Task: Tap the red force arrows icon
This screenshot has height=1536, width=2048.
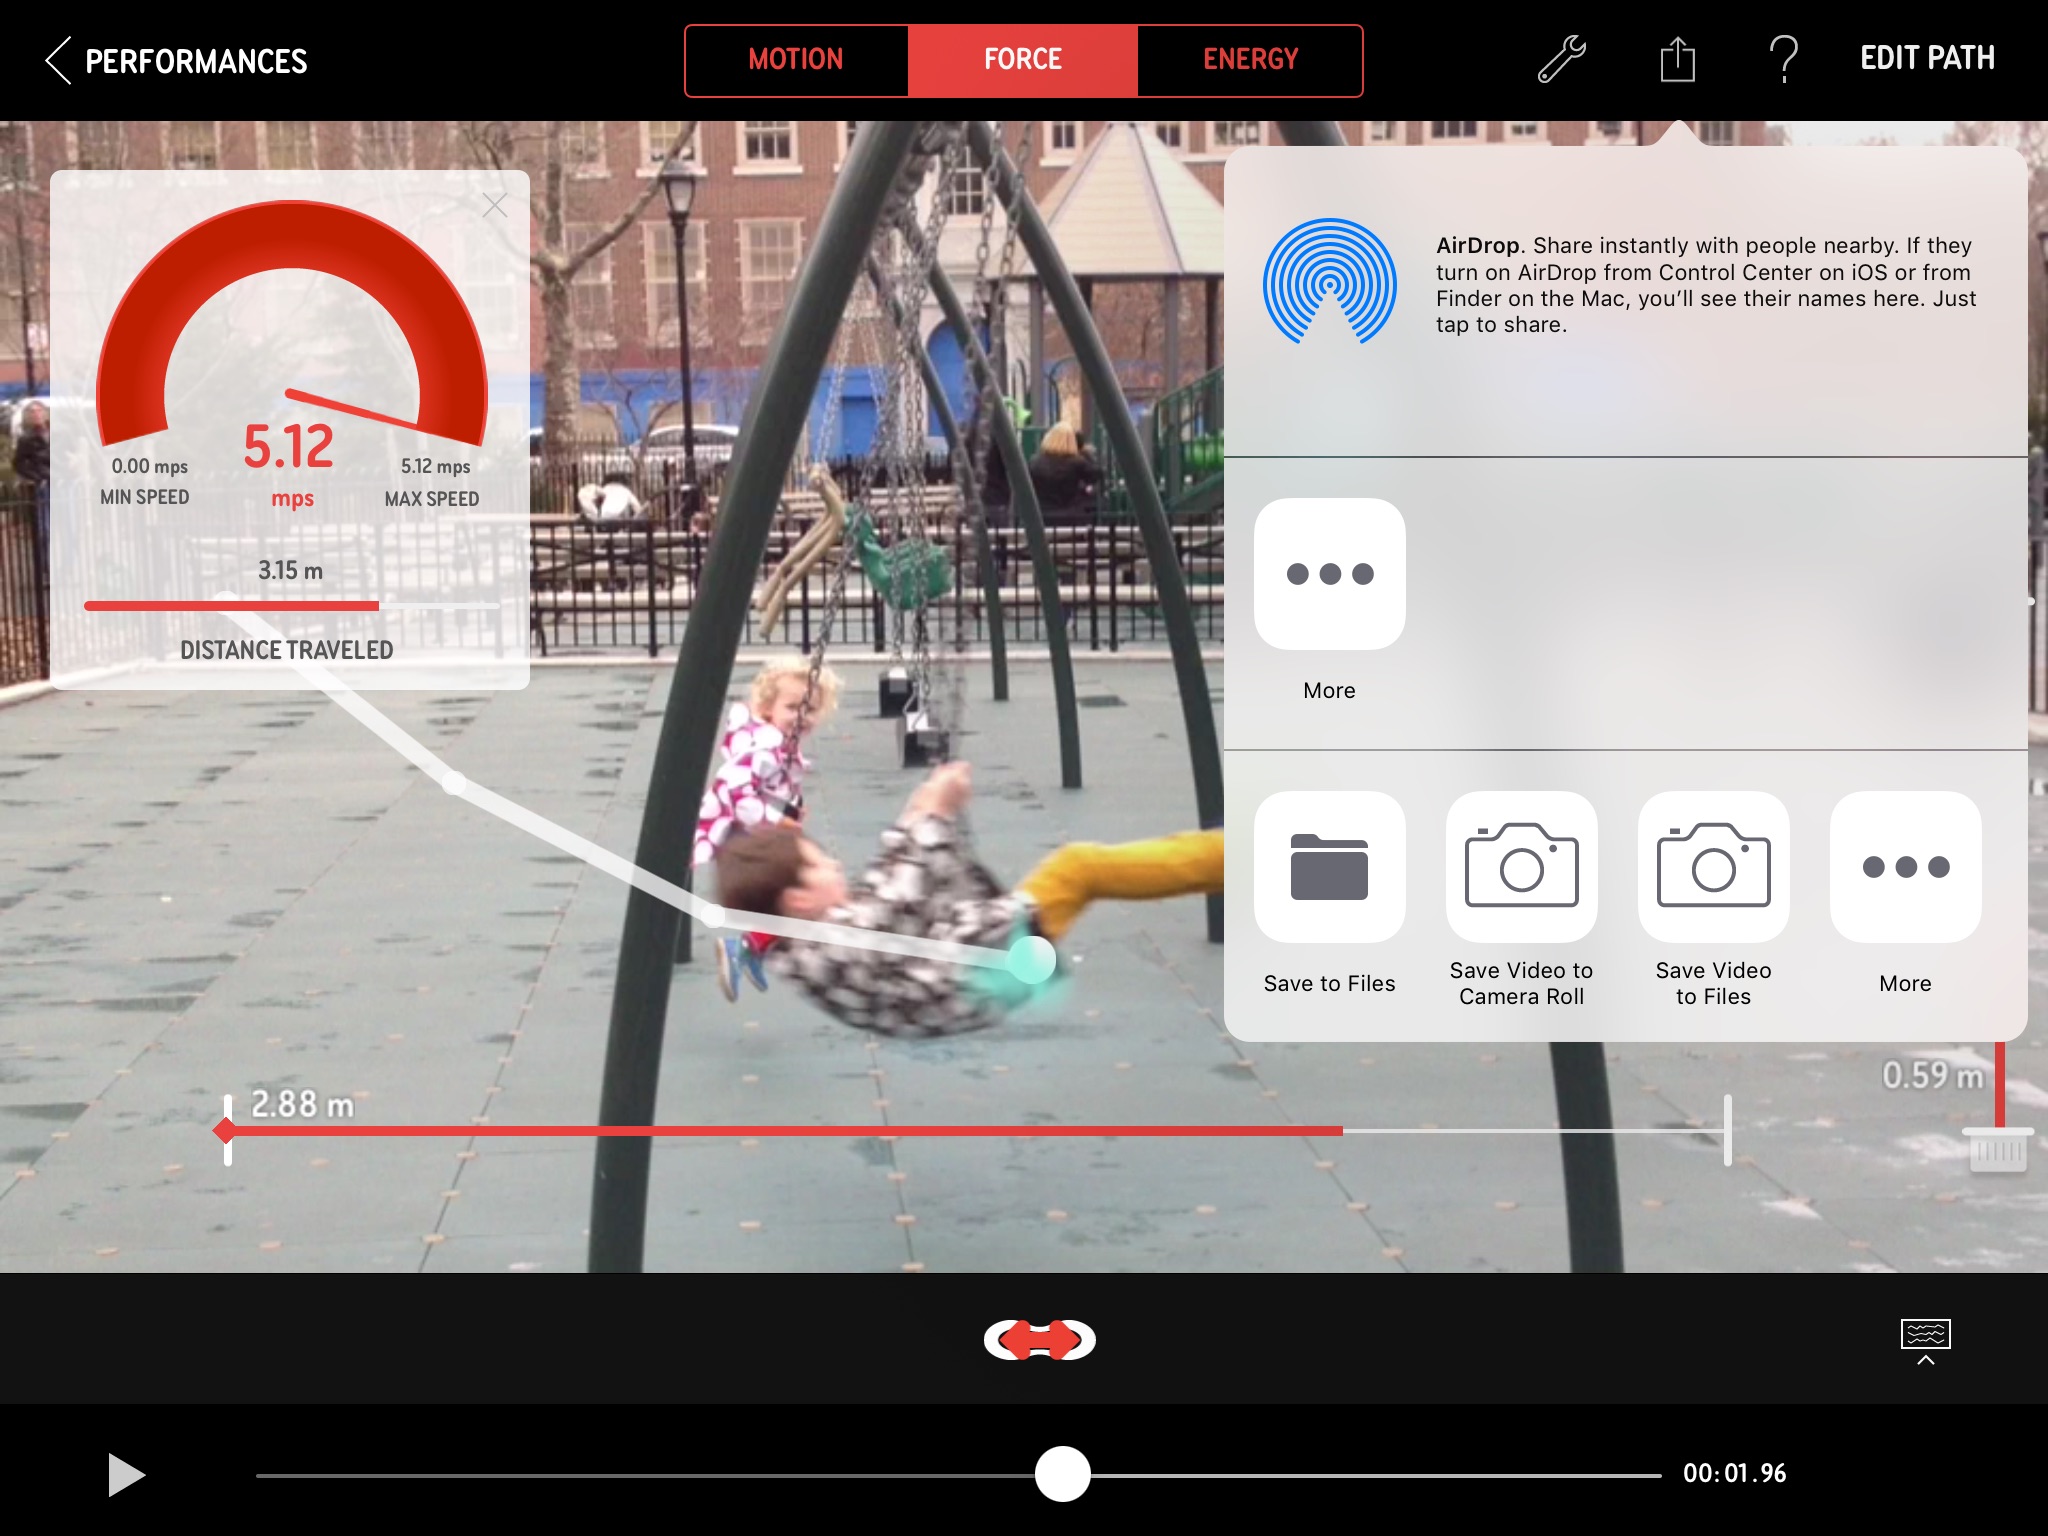Action: (1039, 1340)
